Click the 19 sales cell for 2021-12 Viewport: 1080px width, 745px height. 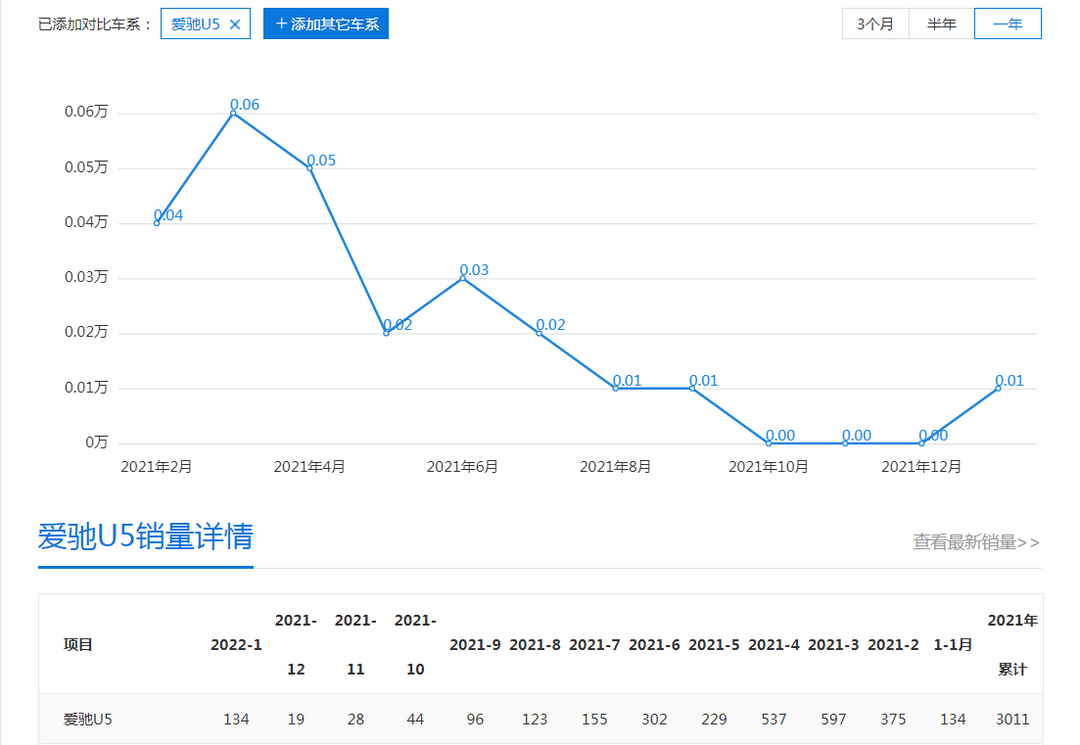coord(296,720)
